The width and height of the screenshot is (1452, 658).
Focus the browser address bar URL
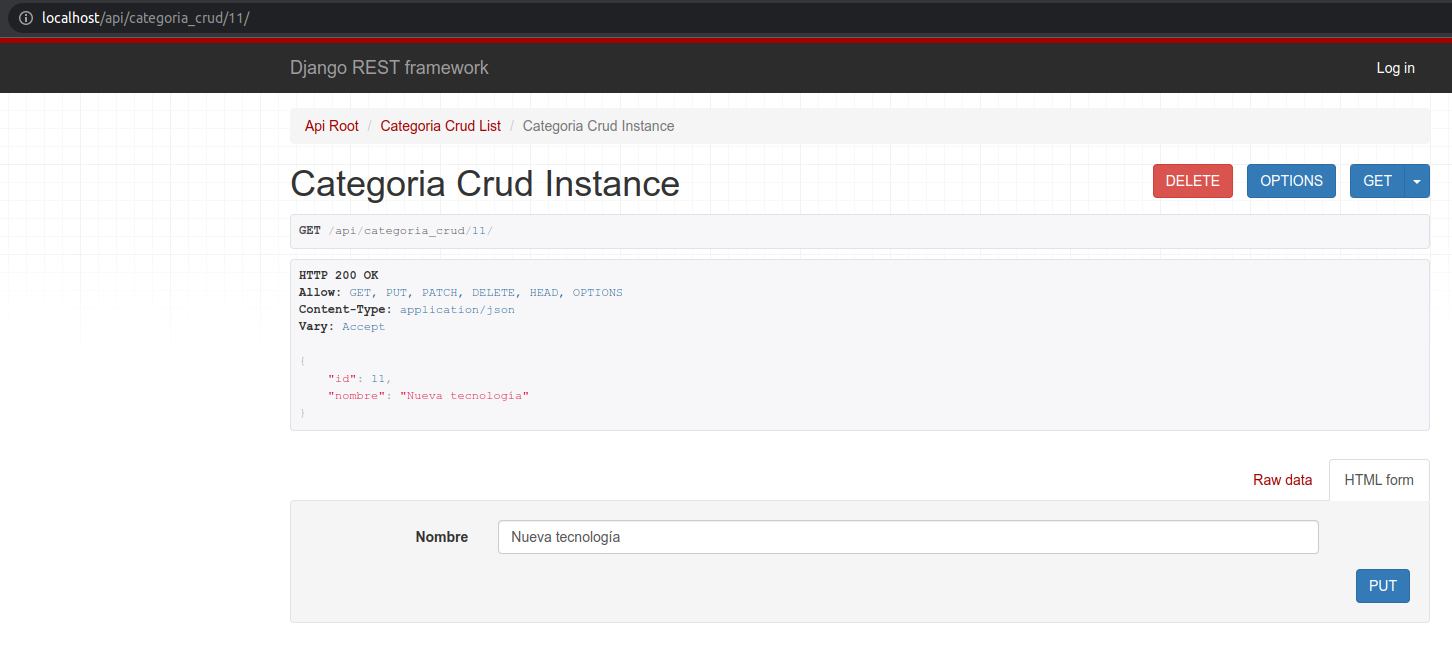[145, 18]
